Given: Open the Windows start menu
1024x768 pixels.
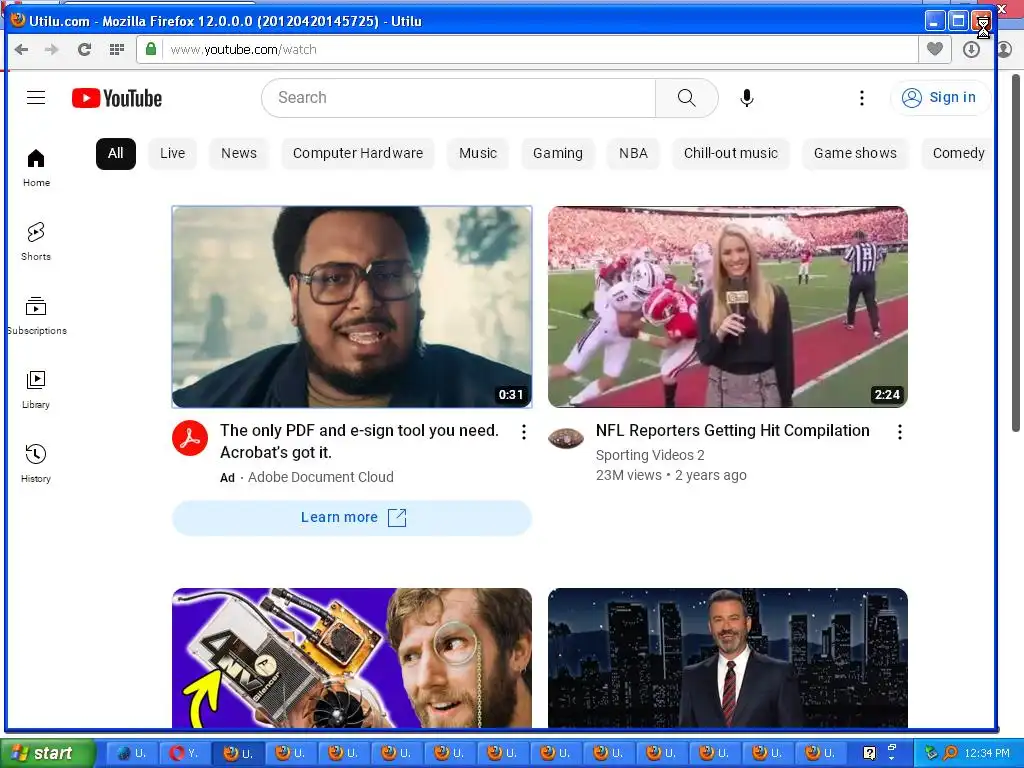Looking at the screenshot, I should (x=48, y=753).
